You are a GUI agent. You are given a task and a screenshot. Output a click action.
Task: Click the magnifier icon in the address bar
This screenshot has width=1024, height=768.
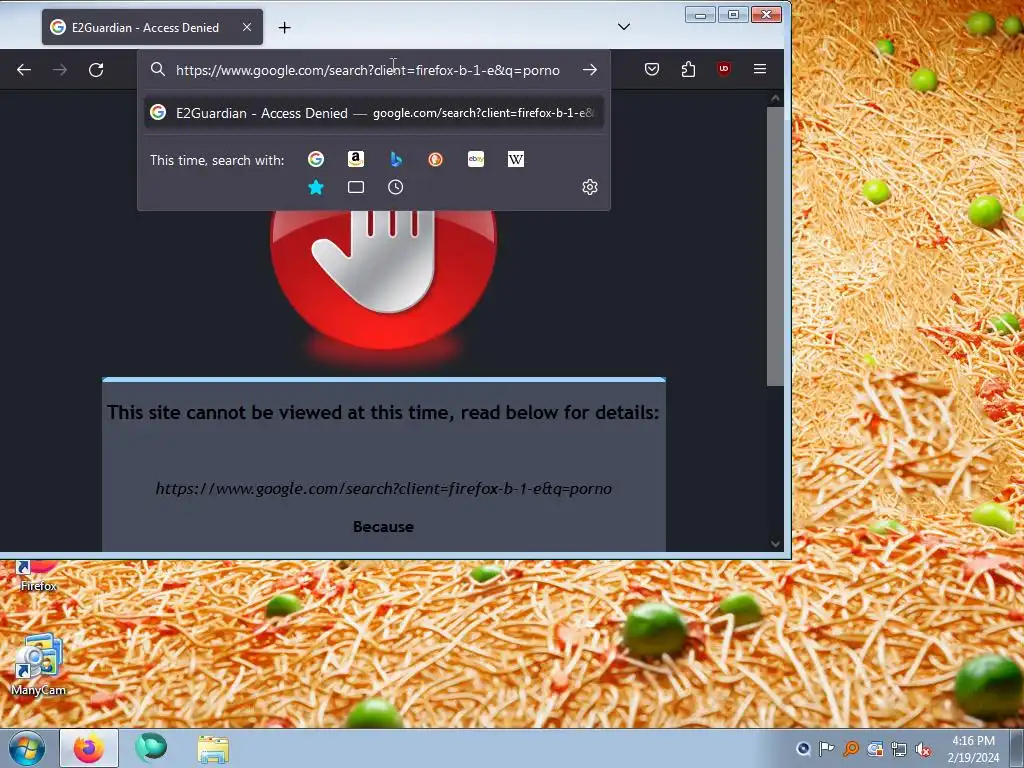(157, 69)
